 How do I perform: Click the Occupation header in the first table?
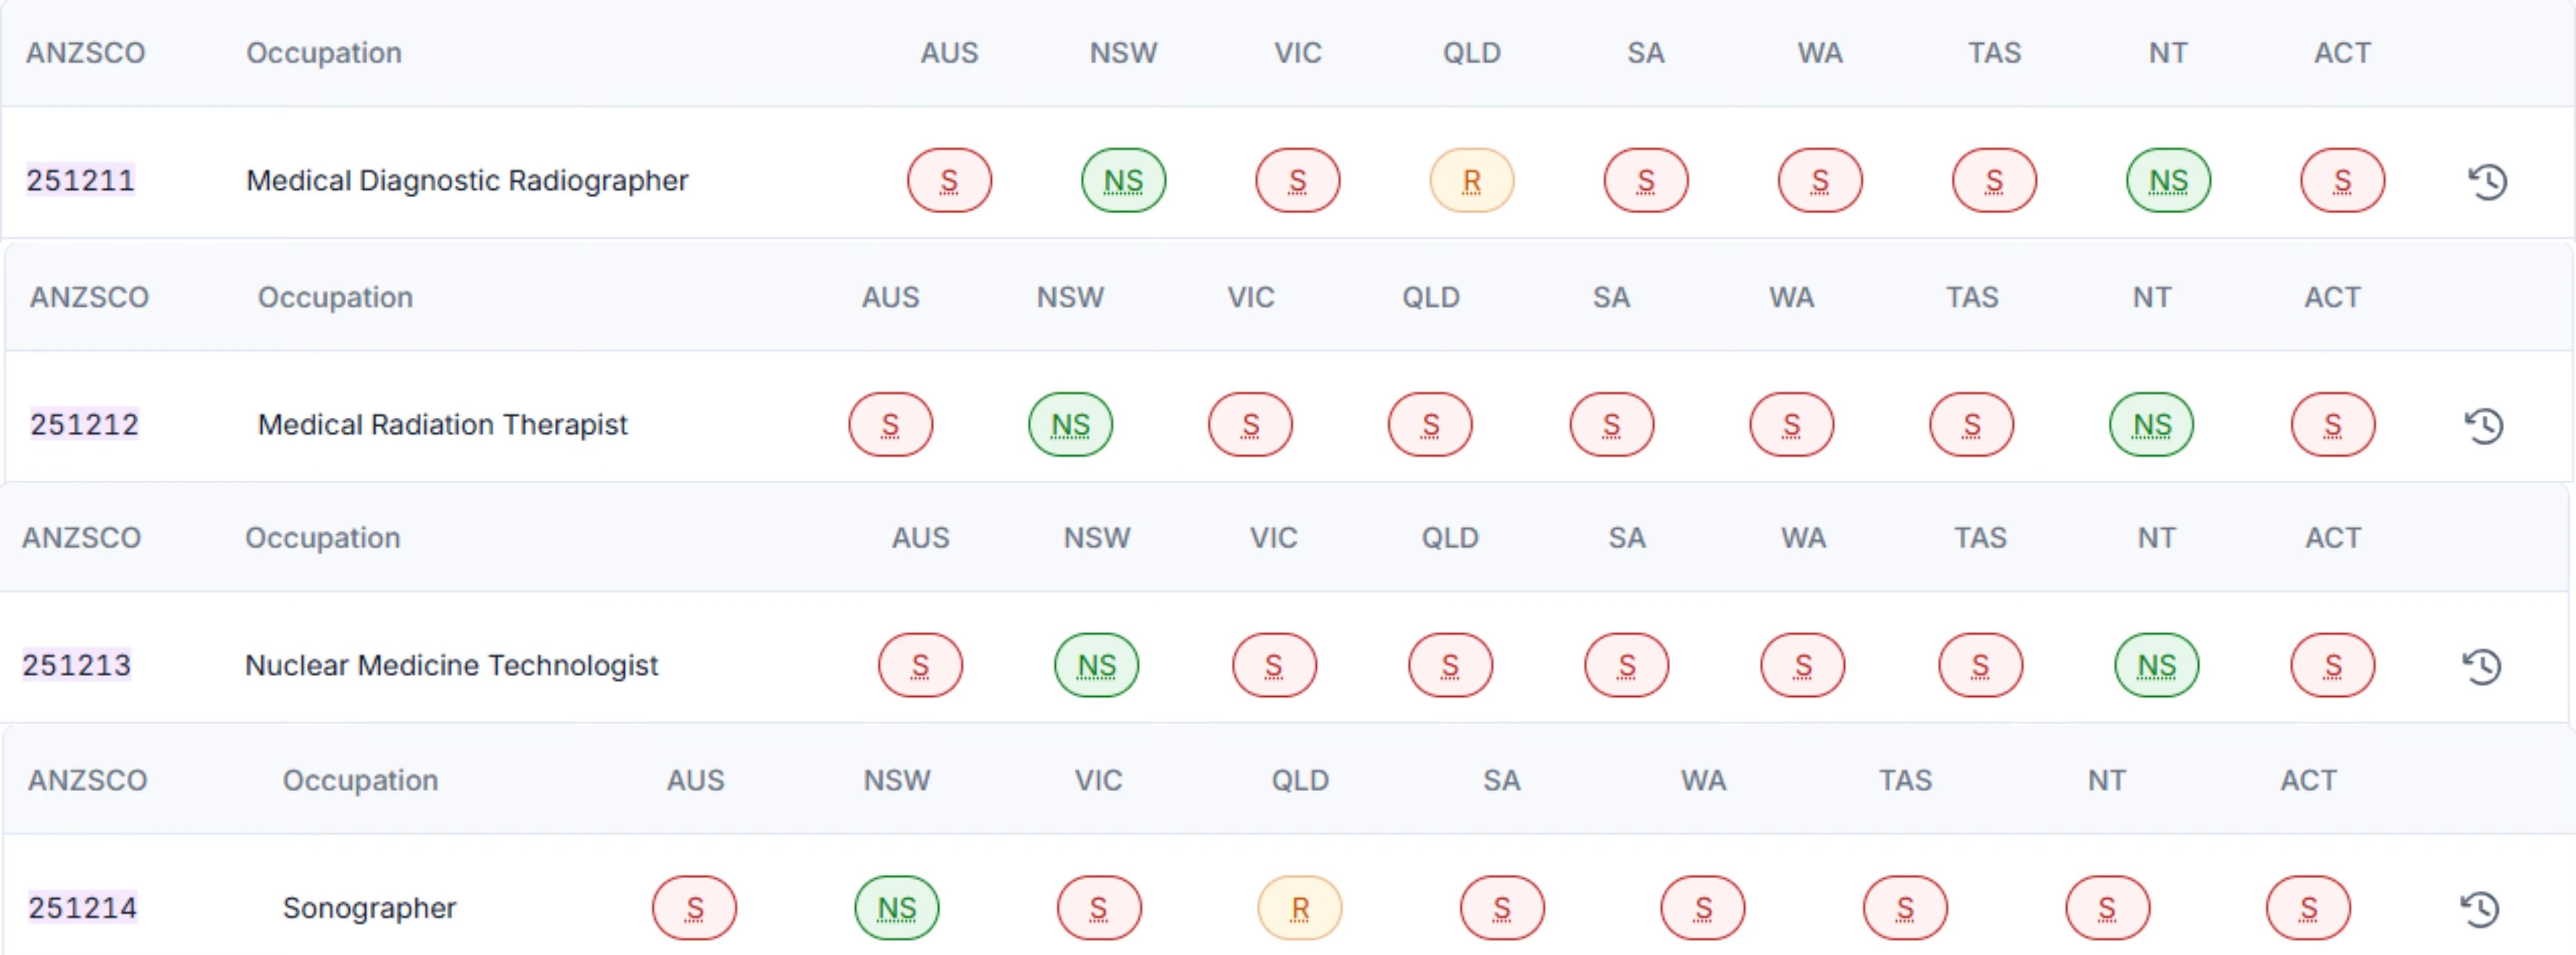click(x=324, y=53)
